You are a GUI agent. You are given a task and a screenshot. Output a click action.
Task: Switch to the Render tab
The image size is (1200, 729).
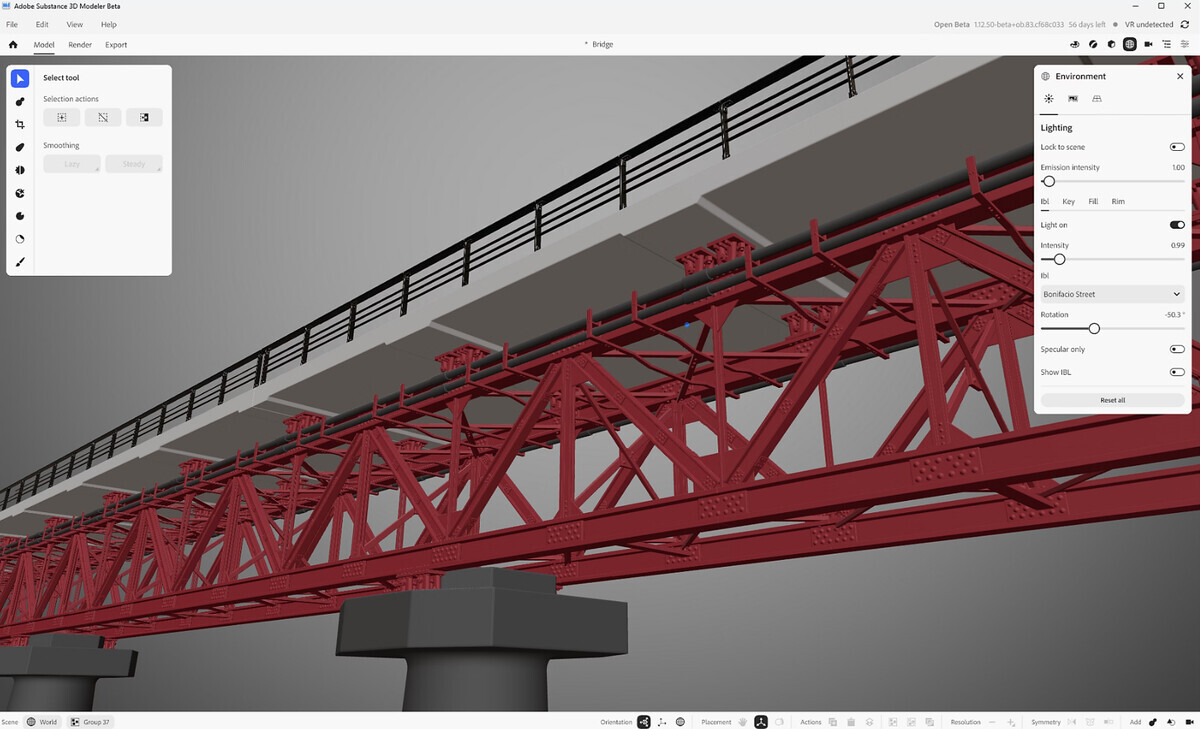click(x=80, y=44)
